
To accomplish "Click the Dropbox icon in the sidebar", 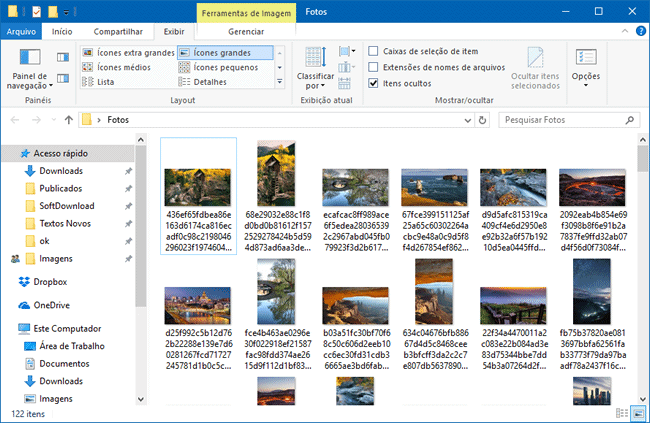I will click(25, 282).
